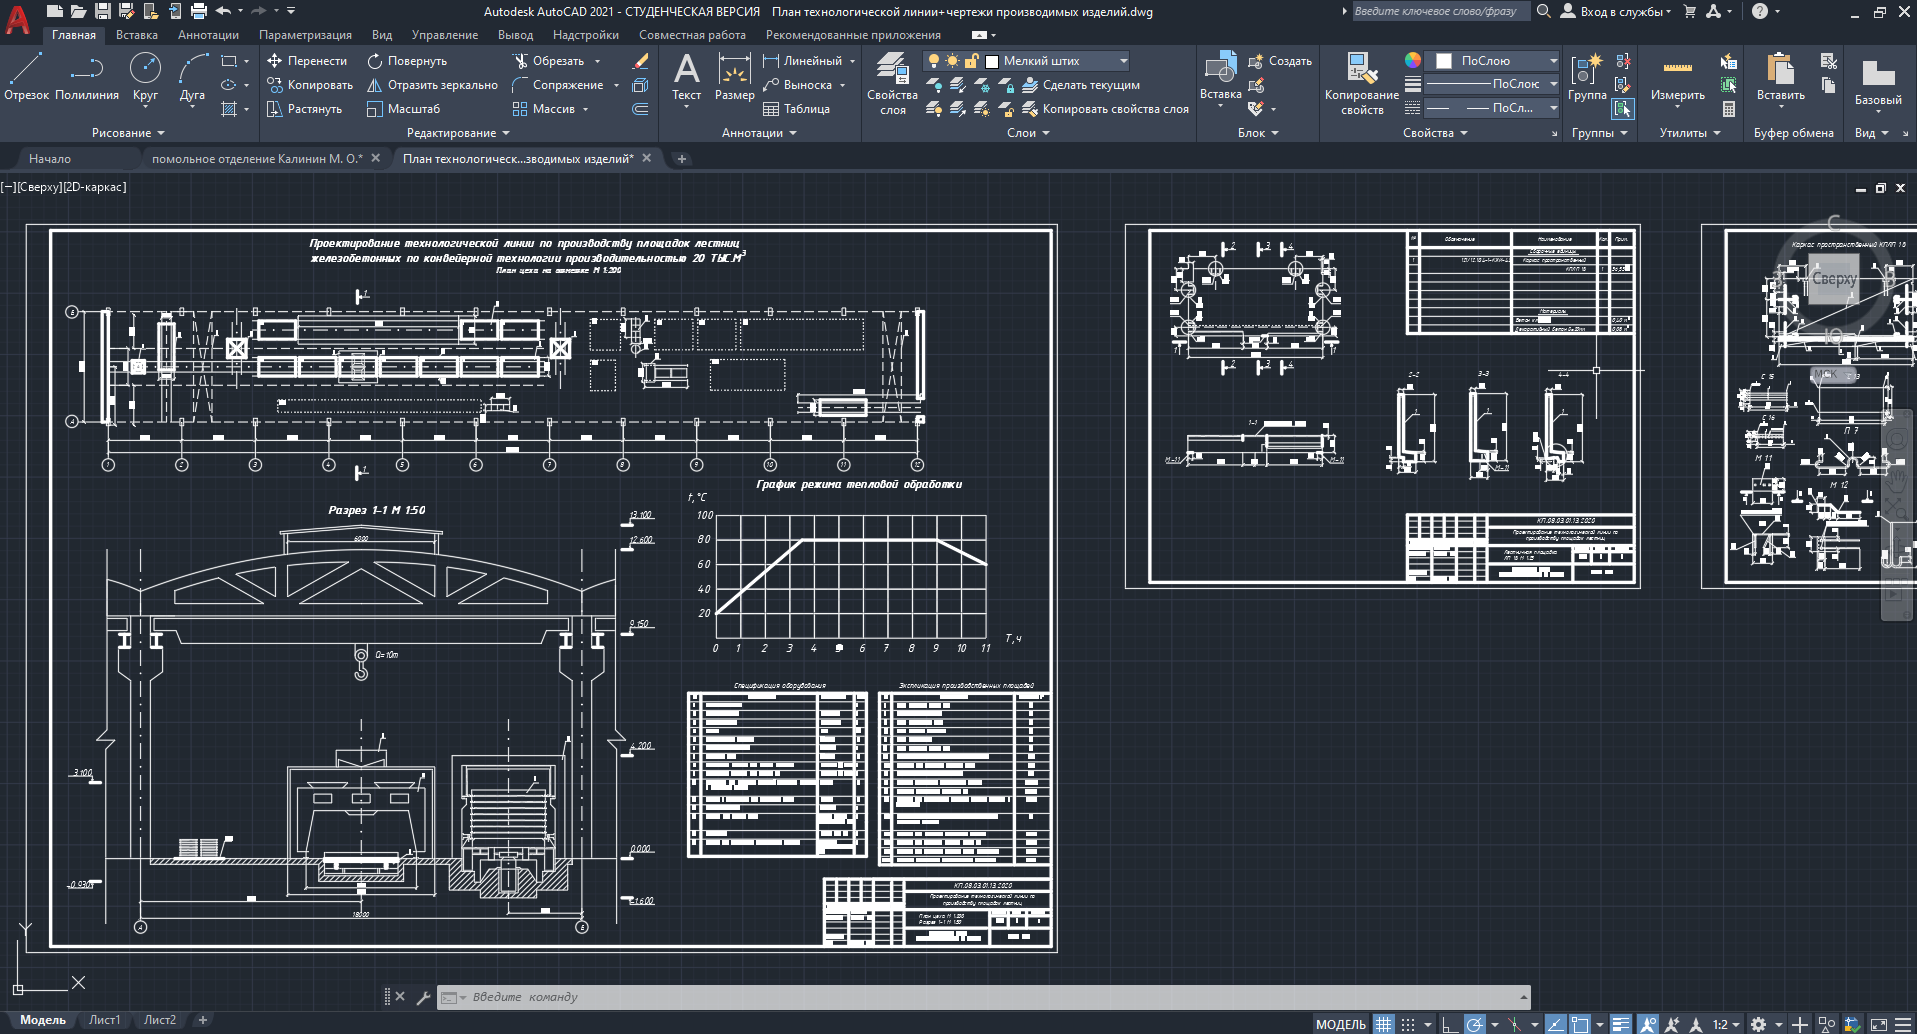Switch to the Лист1 layout tab
Screen dimensions: 1917x1034
tap(104, 1020)
